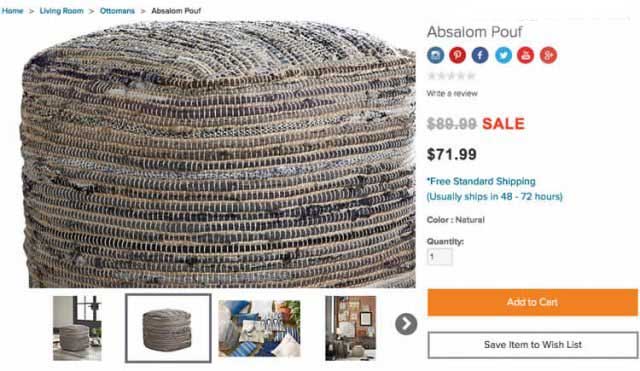View the fourth wall-decor thumbnail
The width and height of the screenshot is (640, 371).
(x=351, y=328)
